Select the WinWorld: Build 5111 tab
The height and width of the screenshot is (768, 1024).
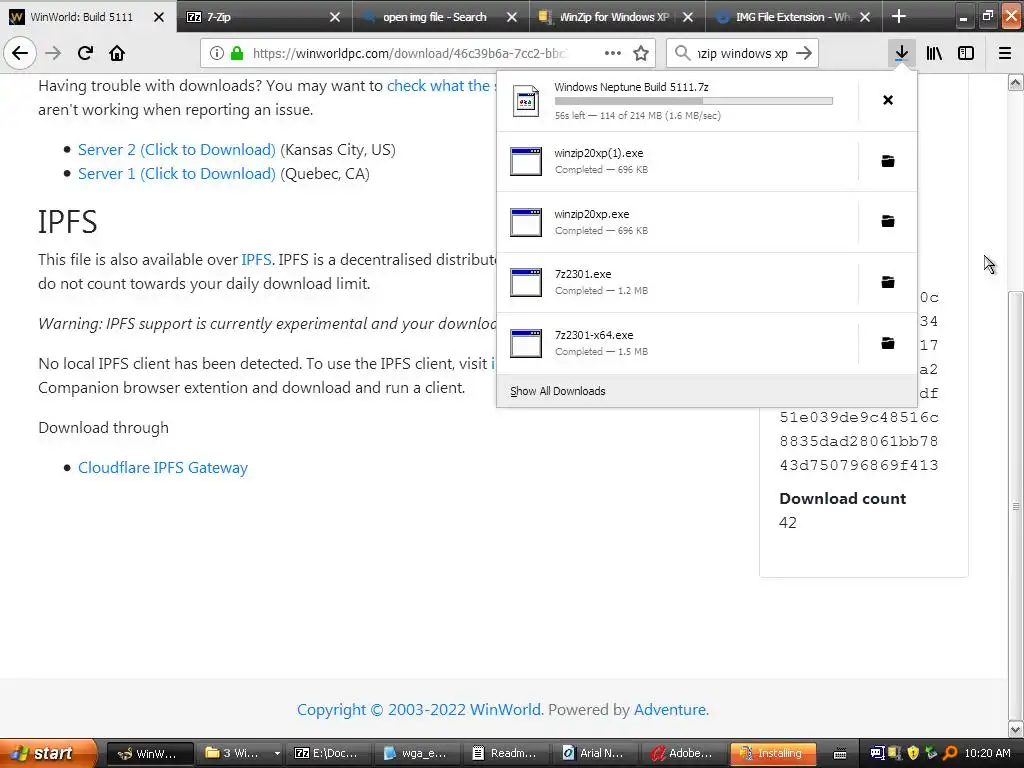[88, 17]
